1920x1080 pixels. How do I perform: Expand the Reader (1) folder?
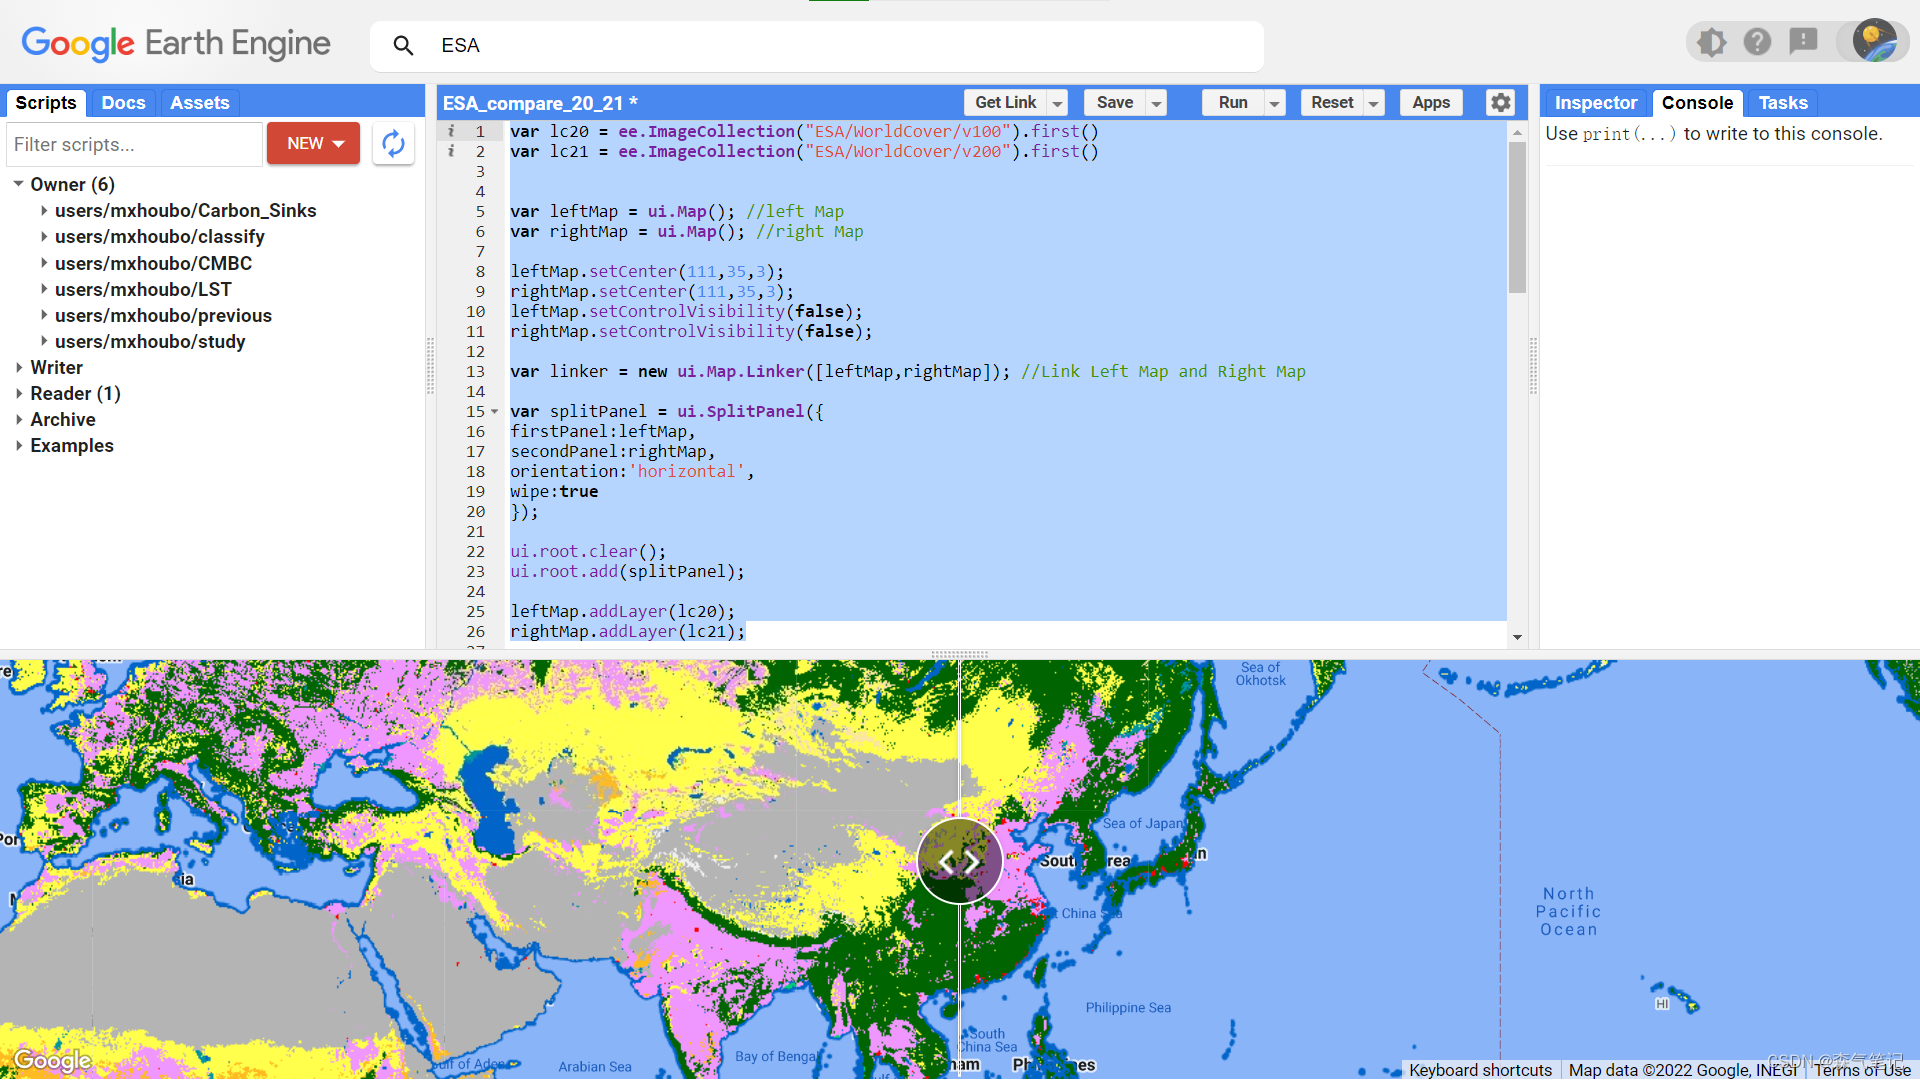18,393
